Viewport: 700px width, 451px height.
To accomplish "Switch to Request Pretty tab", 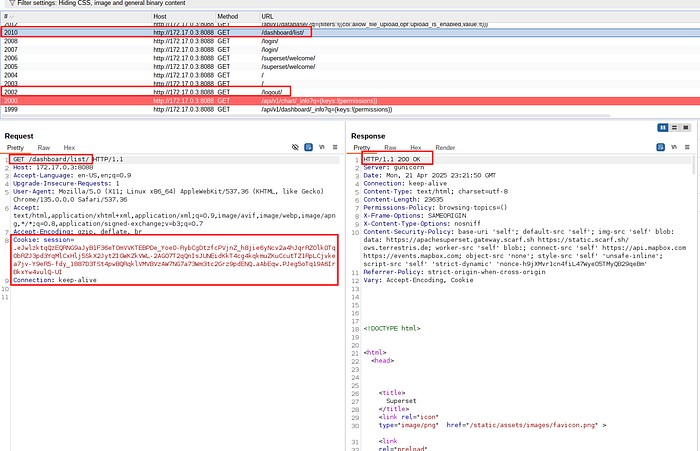I will point(15,148).
